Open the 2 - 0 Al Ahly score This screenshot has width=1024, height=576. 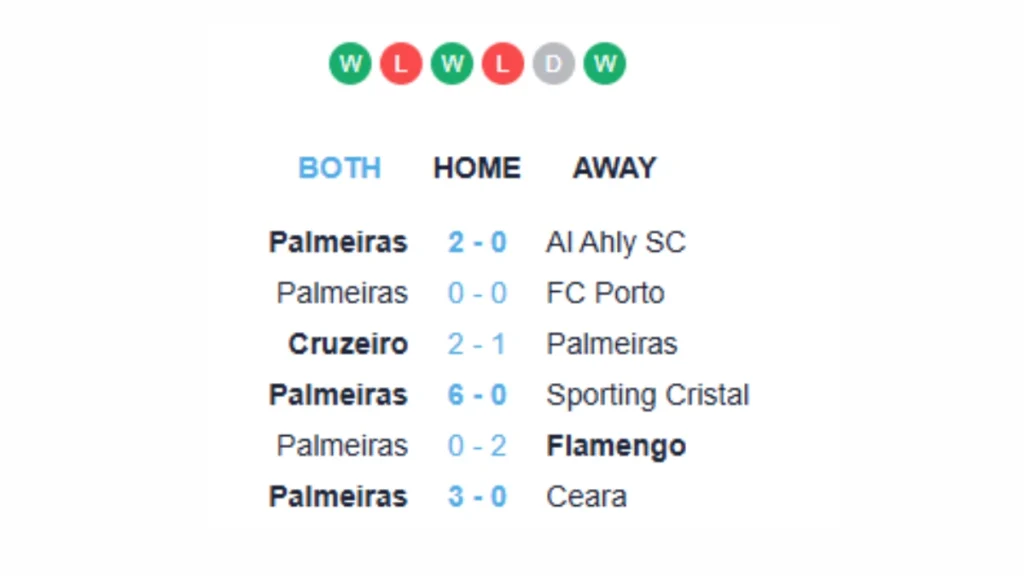(x=477, y=242)
